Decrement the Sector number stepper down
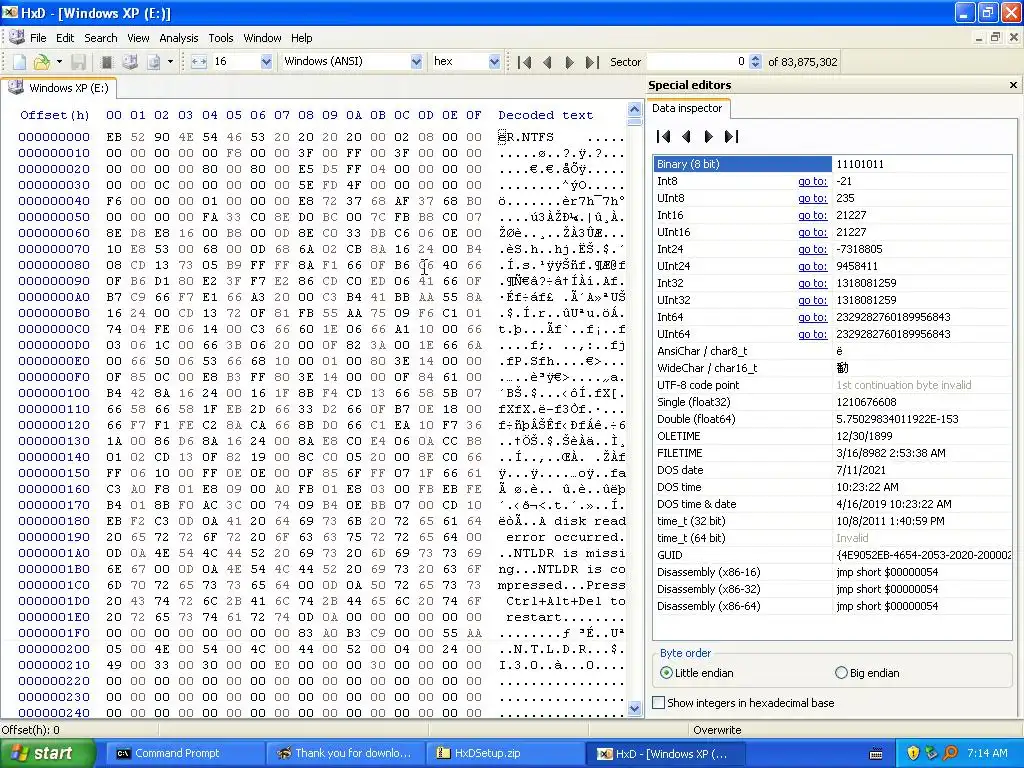 pos(755,66)
